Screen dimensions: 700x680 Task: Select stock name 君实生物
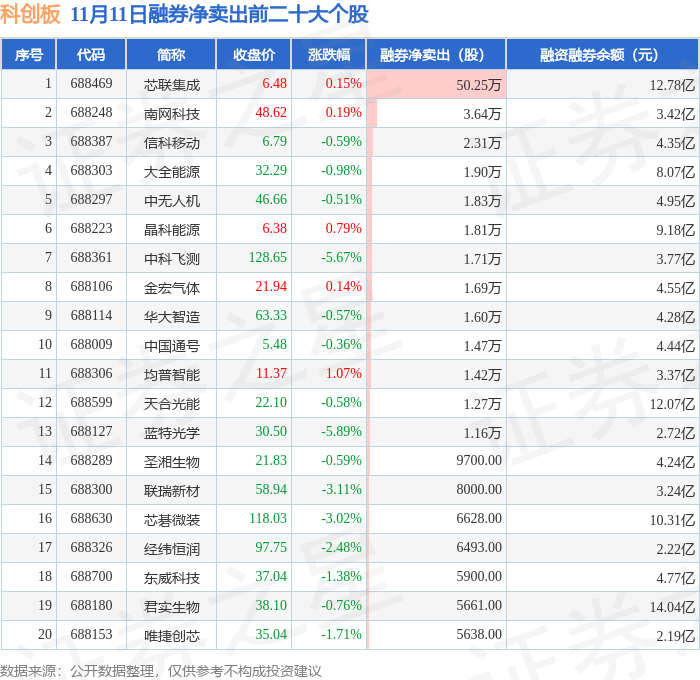(x=171, y=607)
